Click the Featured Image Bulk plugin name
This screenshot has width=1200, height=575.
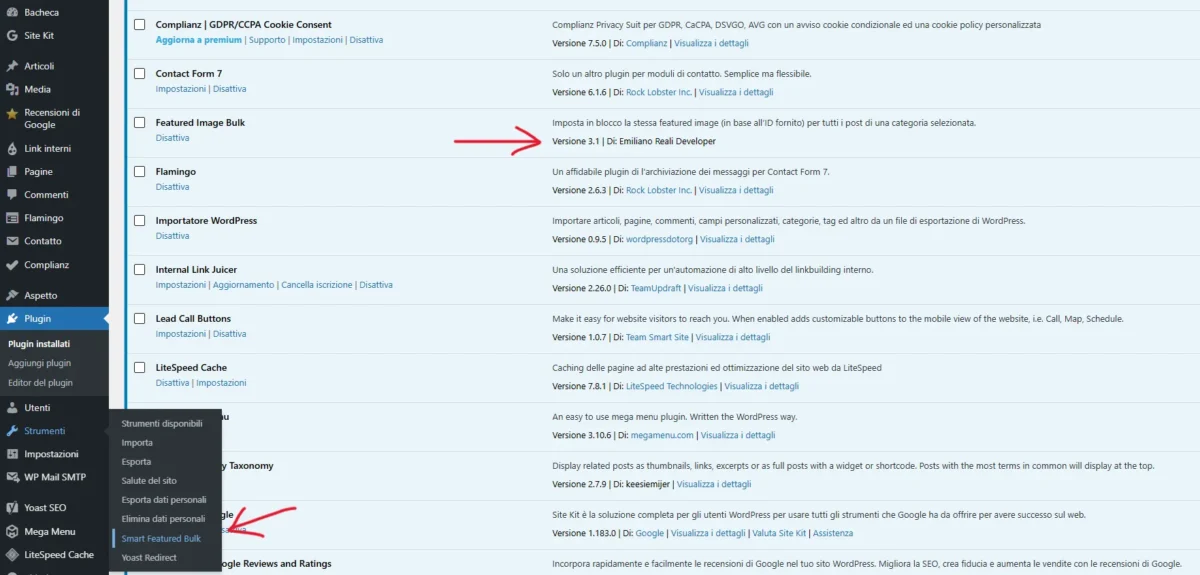pos(200,122)
